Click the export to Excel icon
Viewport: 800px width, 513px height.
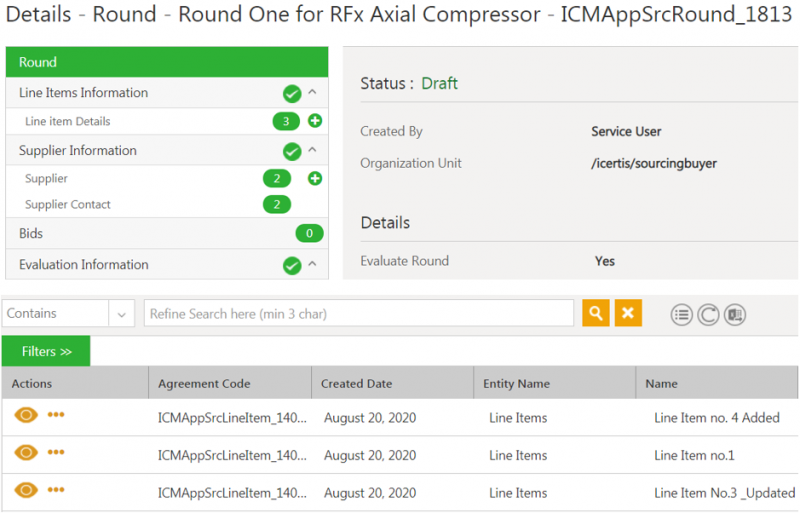(735, 315)
